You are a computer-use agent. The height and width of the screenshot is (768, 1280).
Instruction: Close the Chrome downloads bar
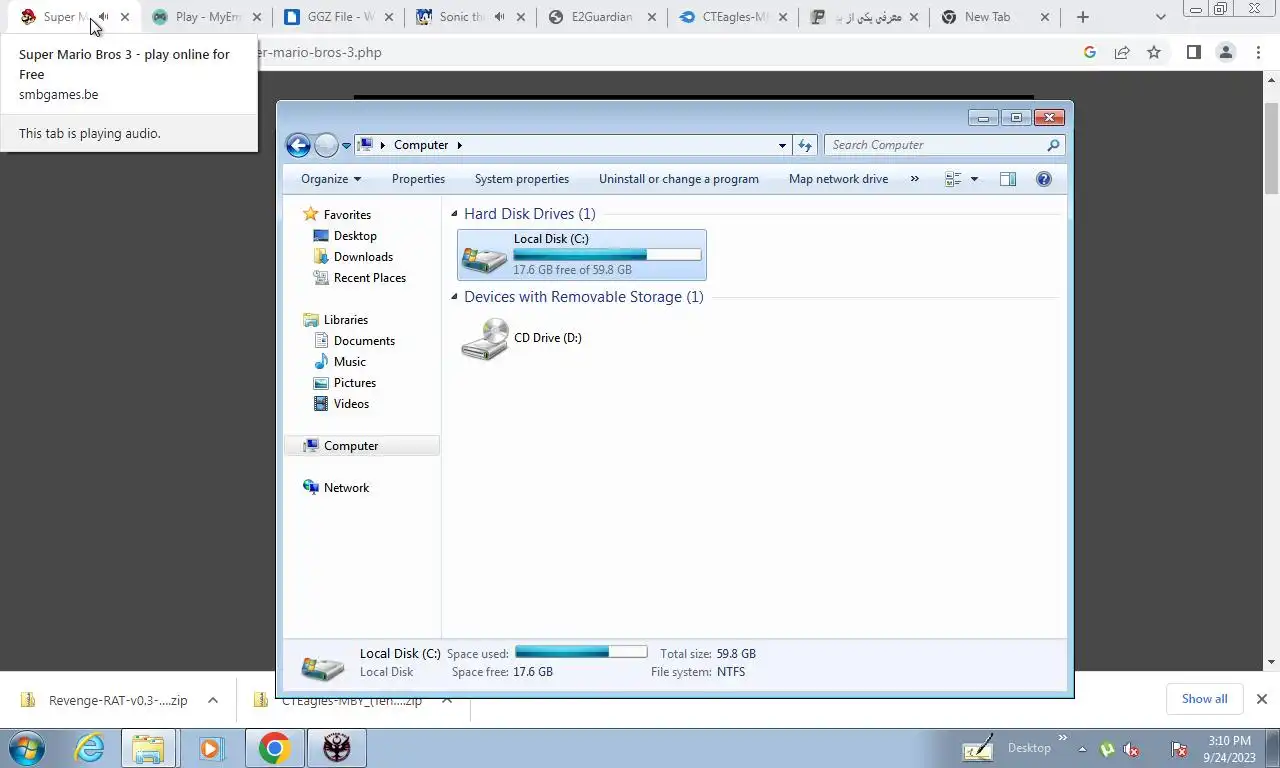(1262, 699)
